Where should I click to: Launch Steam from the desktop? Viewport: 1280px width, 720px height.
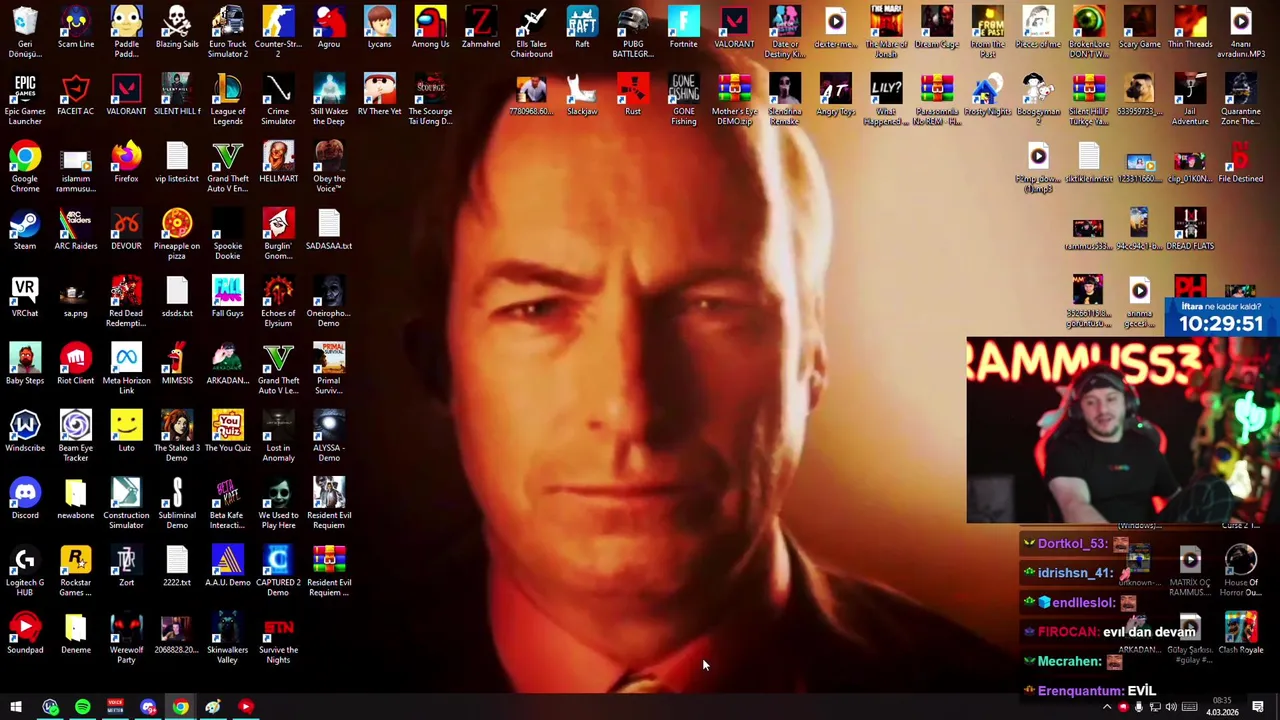(25, 229)
